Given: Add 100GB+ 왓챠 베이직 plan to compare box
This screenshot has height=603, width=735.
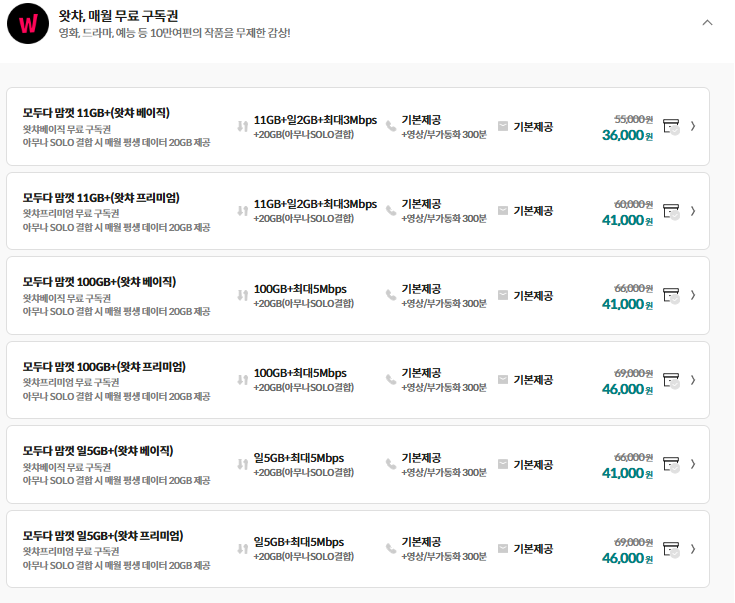Looking at the screenshot, I should click(x=671, y=296).
